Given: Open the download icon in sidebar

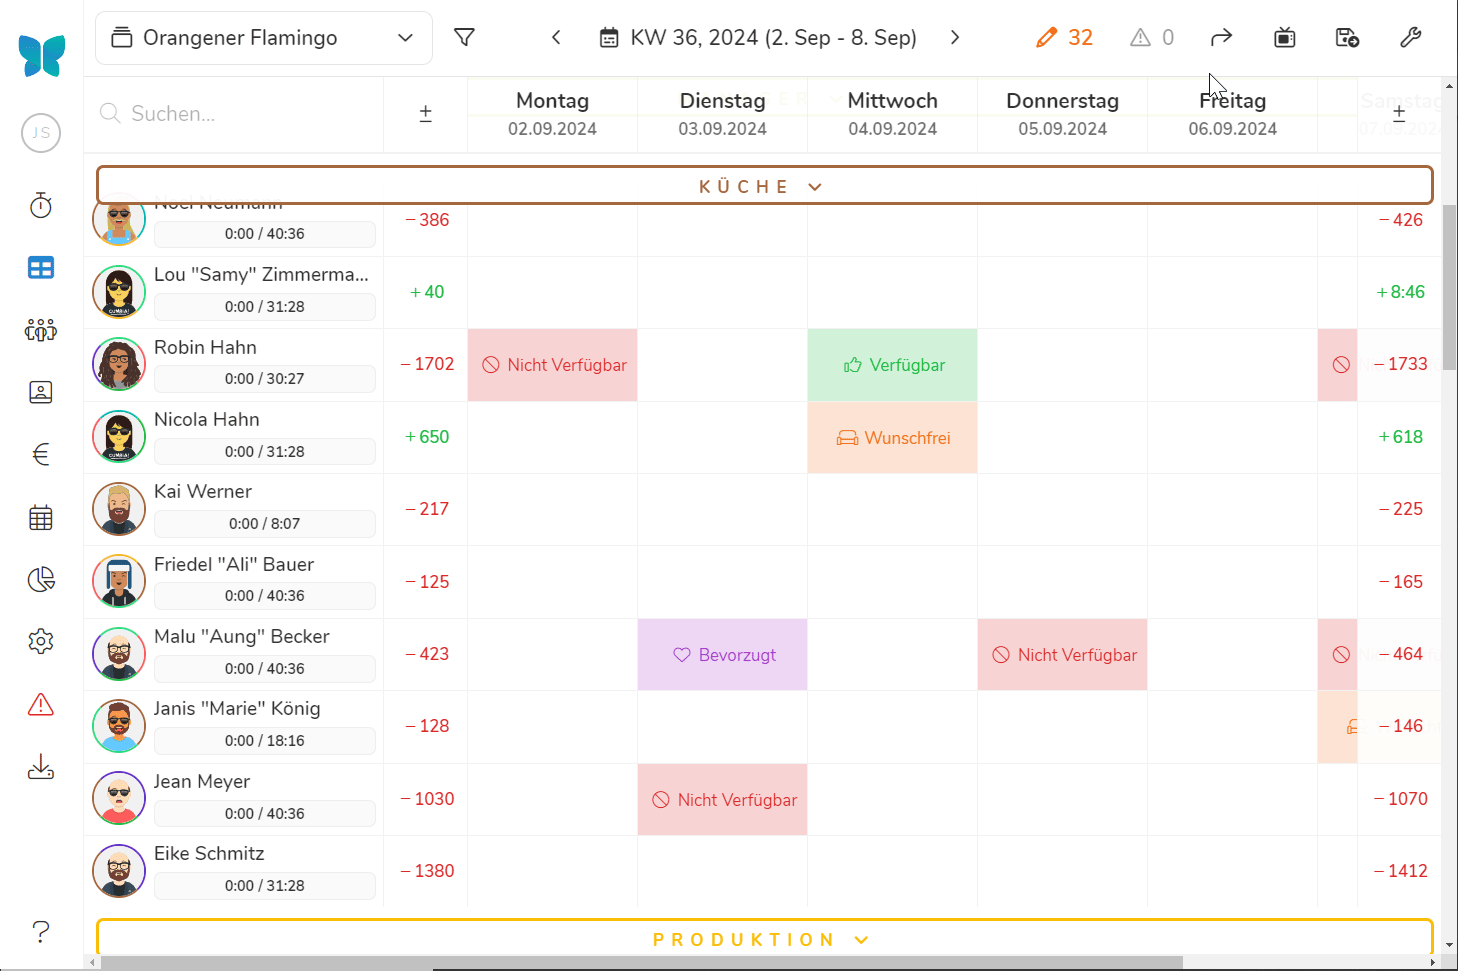Looking at the screenshot, I should point(41,768).
